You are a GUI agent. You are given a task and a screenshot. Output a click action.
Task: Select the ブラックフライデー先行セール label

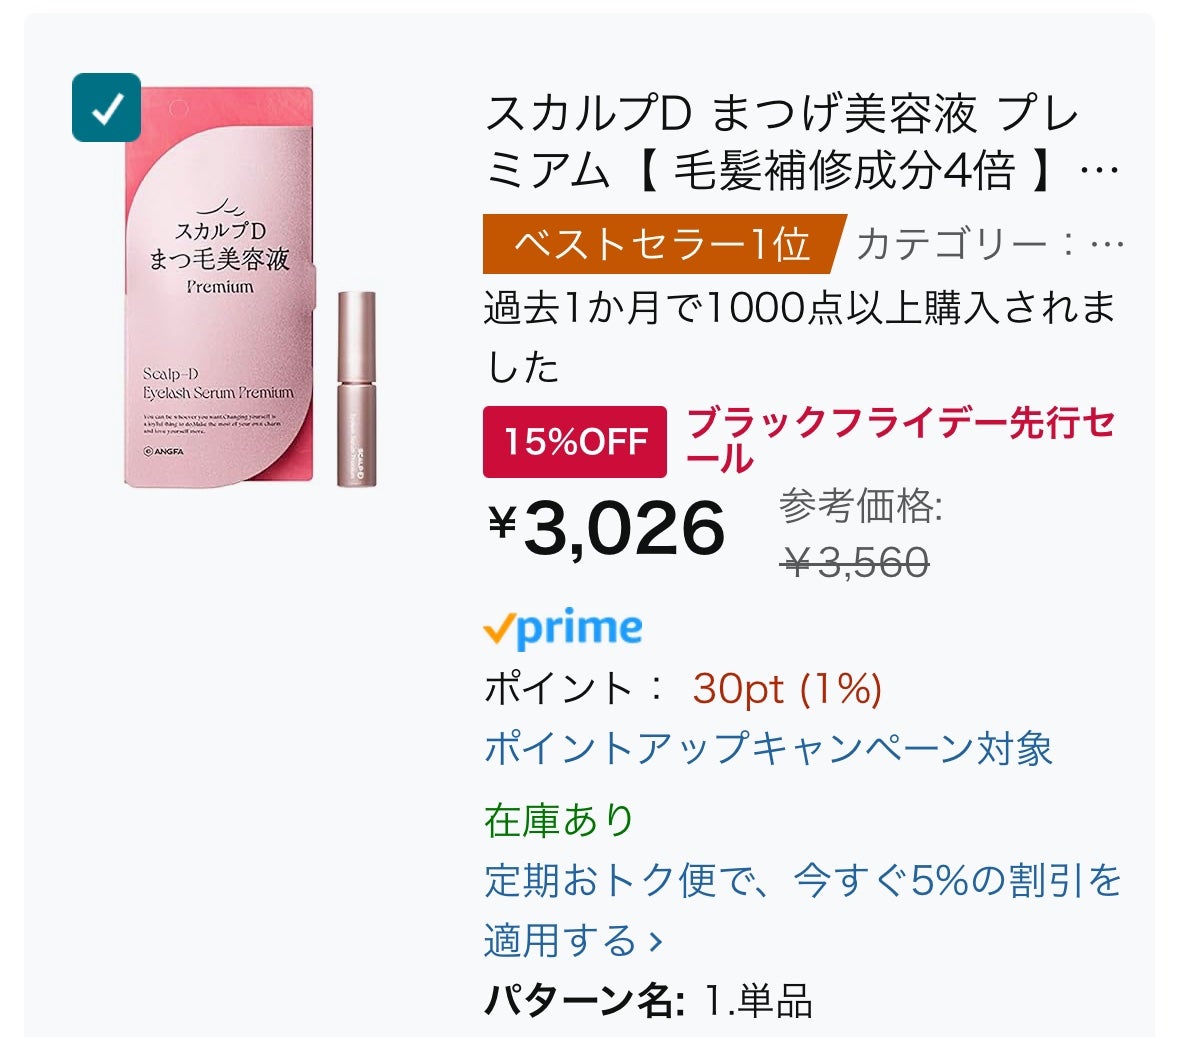900,439
